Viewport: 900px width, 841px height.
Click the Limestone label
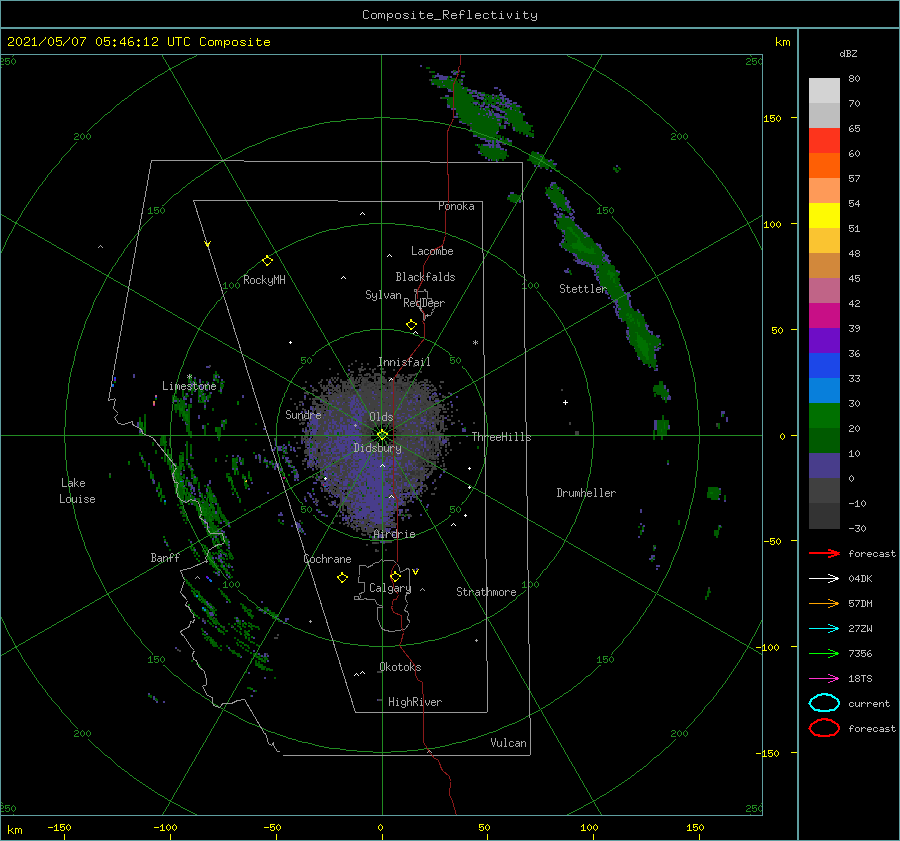189,386
